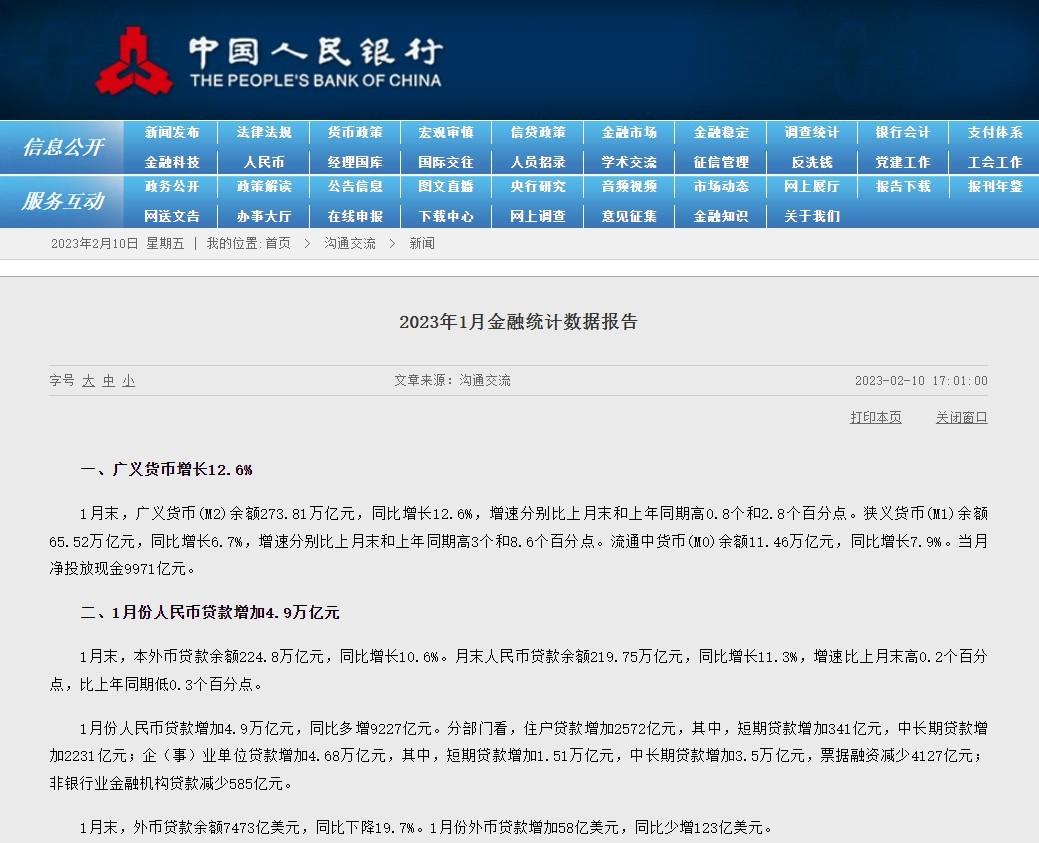Set font size to 小

pos(128,381)
